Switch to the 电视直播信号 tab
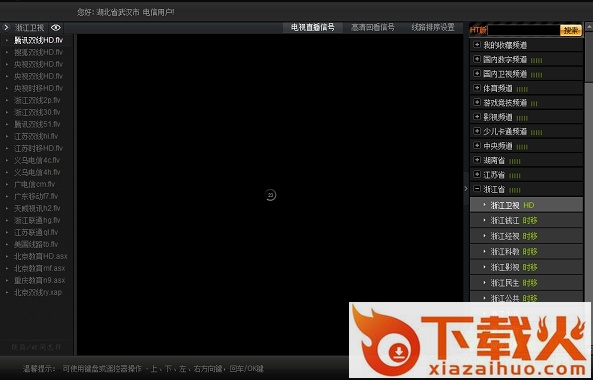 pyautogui.click(x=313, y=28)
